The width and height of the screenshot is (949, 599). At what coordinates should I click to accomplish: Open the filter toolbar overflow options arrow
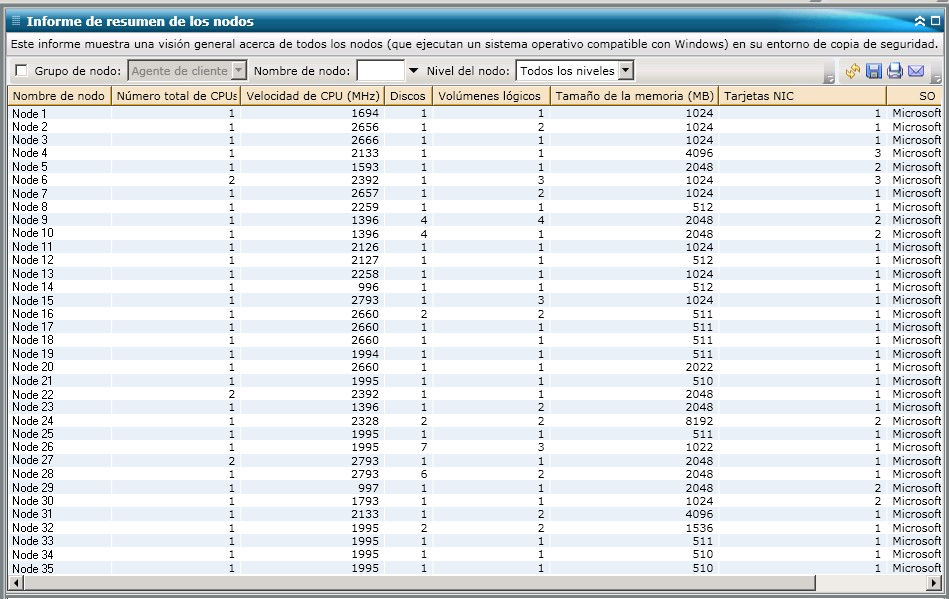(x=829, y=76)
